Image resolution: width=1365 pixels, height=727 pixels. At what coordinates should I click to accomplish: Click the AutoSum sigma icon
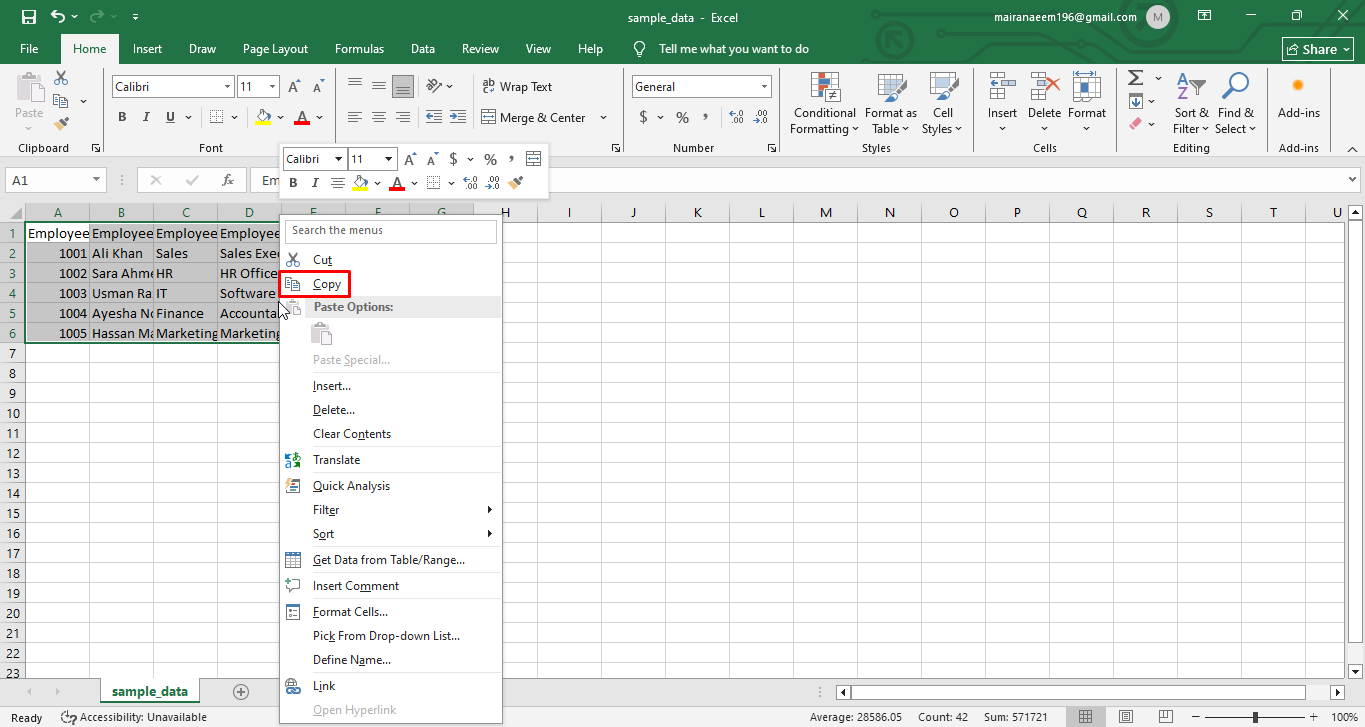(x=1135, y=78)
